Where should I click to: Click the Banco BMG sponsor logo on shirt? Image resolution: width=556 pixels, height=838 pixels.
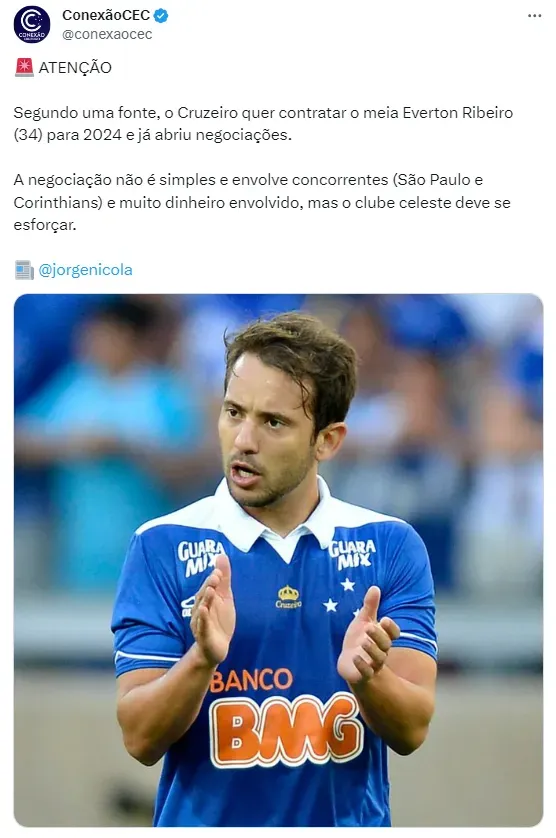[x=285, y=718]
